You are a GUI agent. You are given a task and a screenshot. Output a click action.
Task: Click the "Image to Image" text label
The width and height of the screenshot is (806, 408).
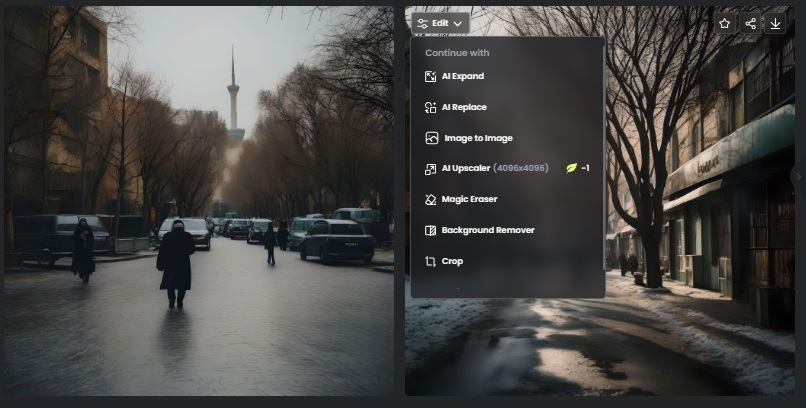pyautogui.click(x=478, y=138)
